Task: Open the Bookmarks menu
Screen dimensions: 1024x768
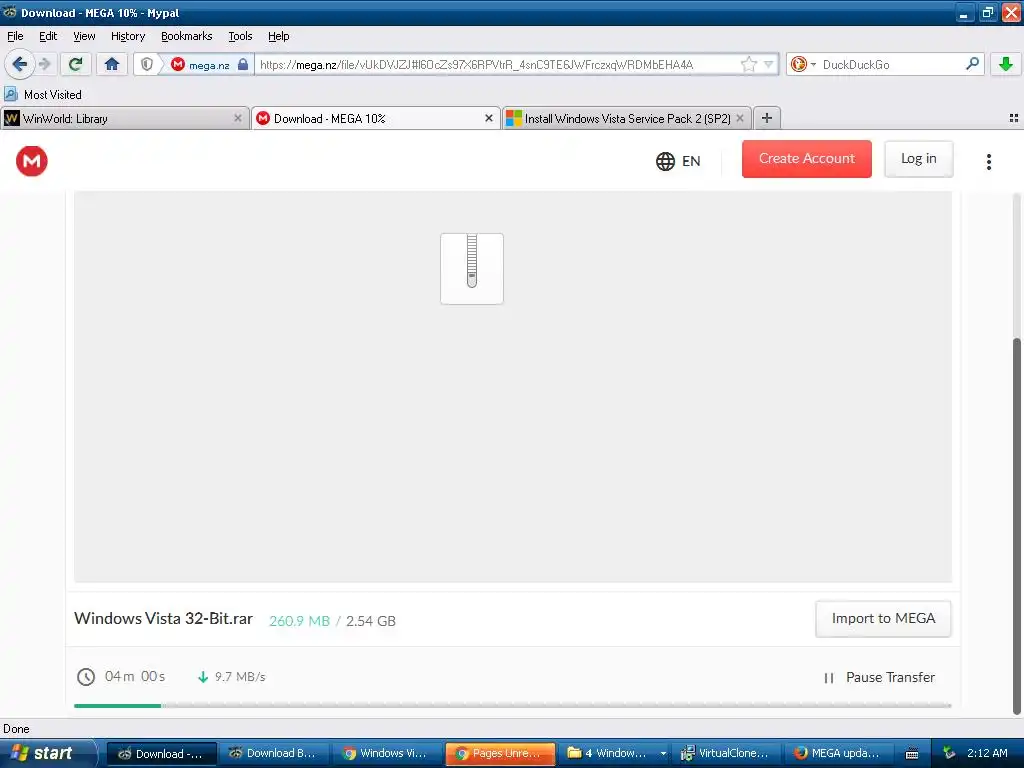Action: [186, 36]
